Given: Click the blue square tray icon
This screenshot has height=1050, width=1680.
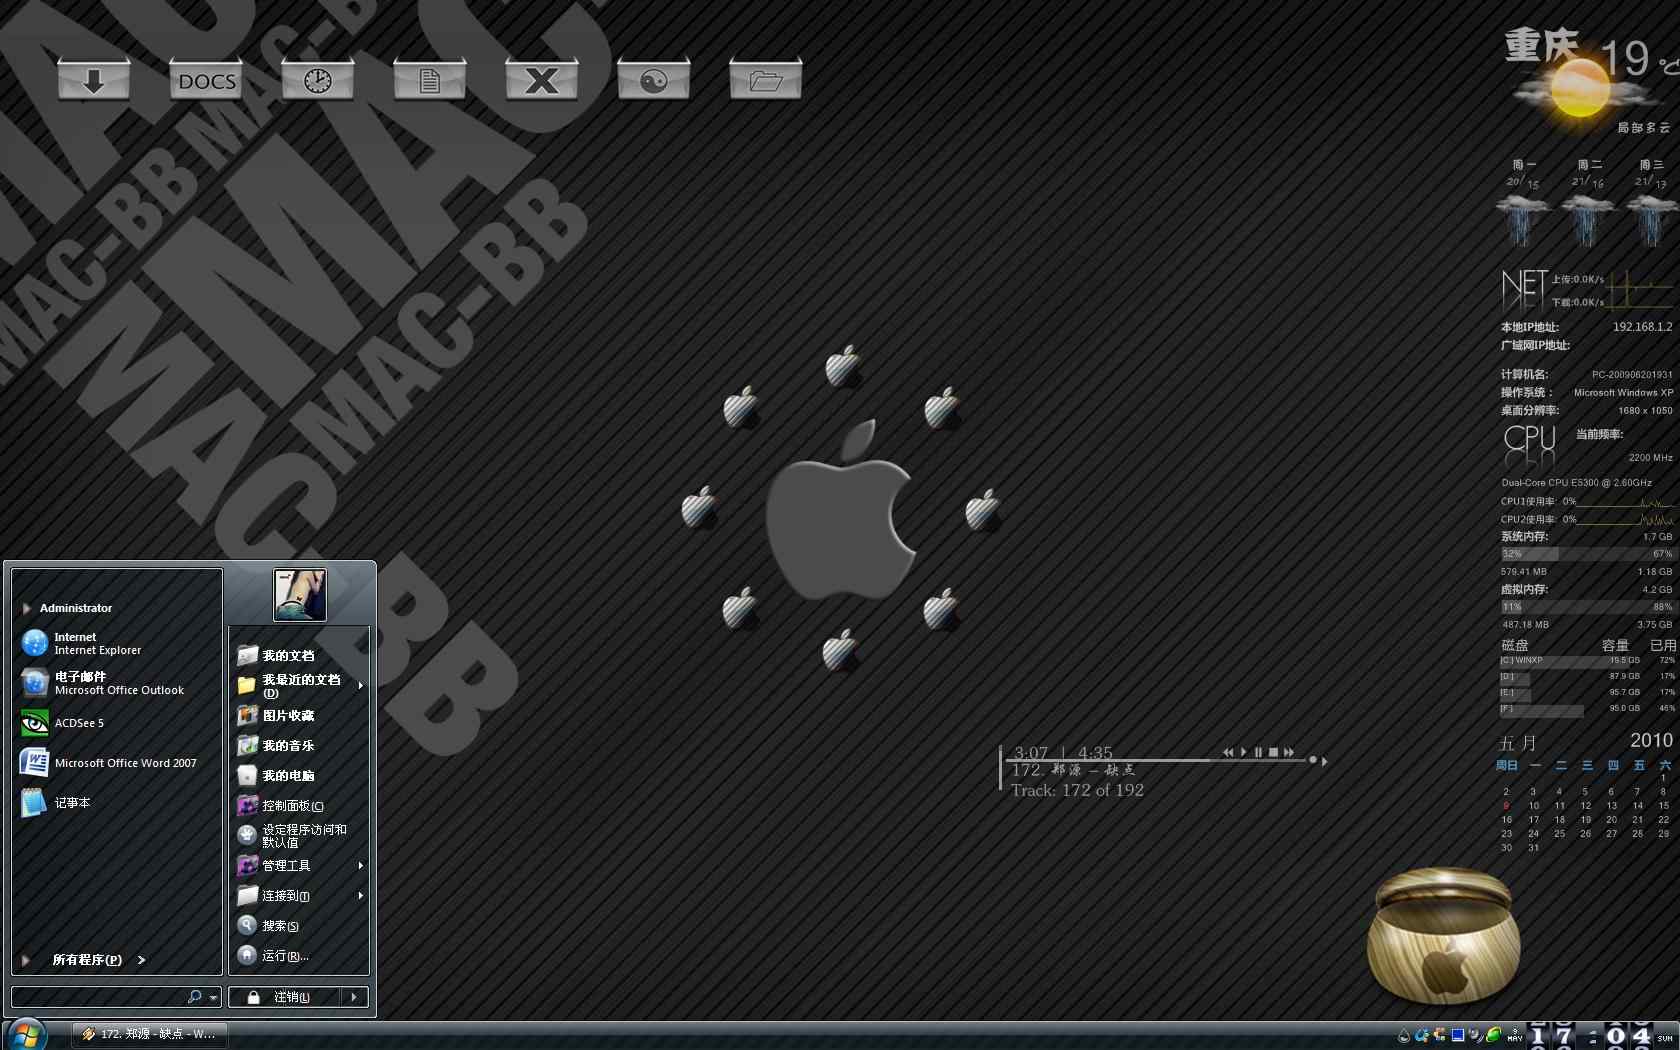Looking at the screenshot, I should coord(1458,1035).
